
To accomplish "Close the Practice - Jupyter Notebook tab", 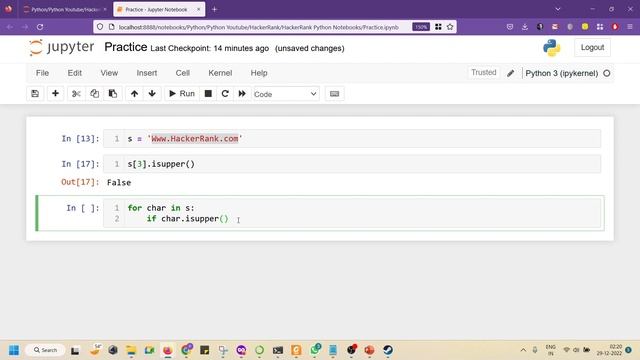I will pyautogui.click(x=199, y=9).
